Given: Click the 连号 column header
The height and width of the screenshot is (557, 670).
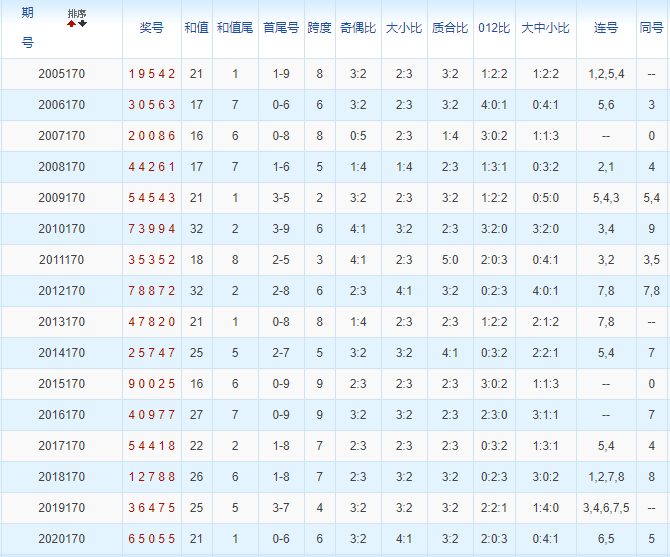Looking at the screenshot, I should pos(606,28).
